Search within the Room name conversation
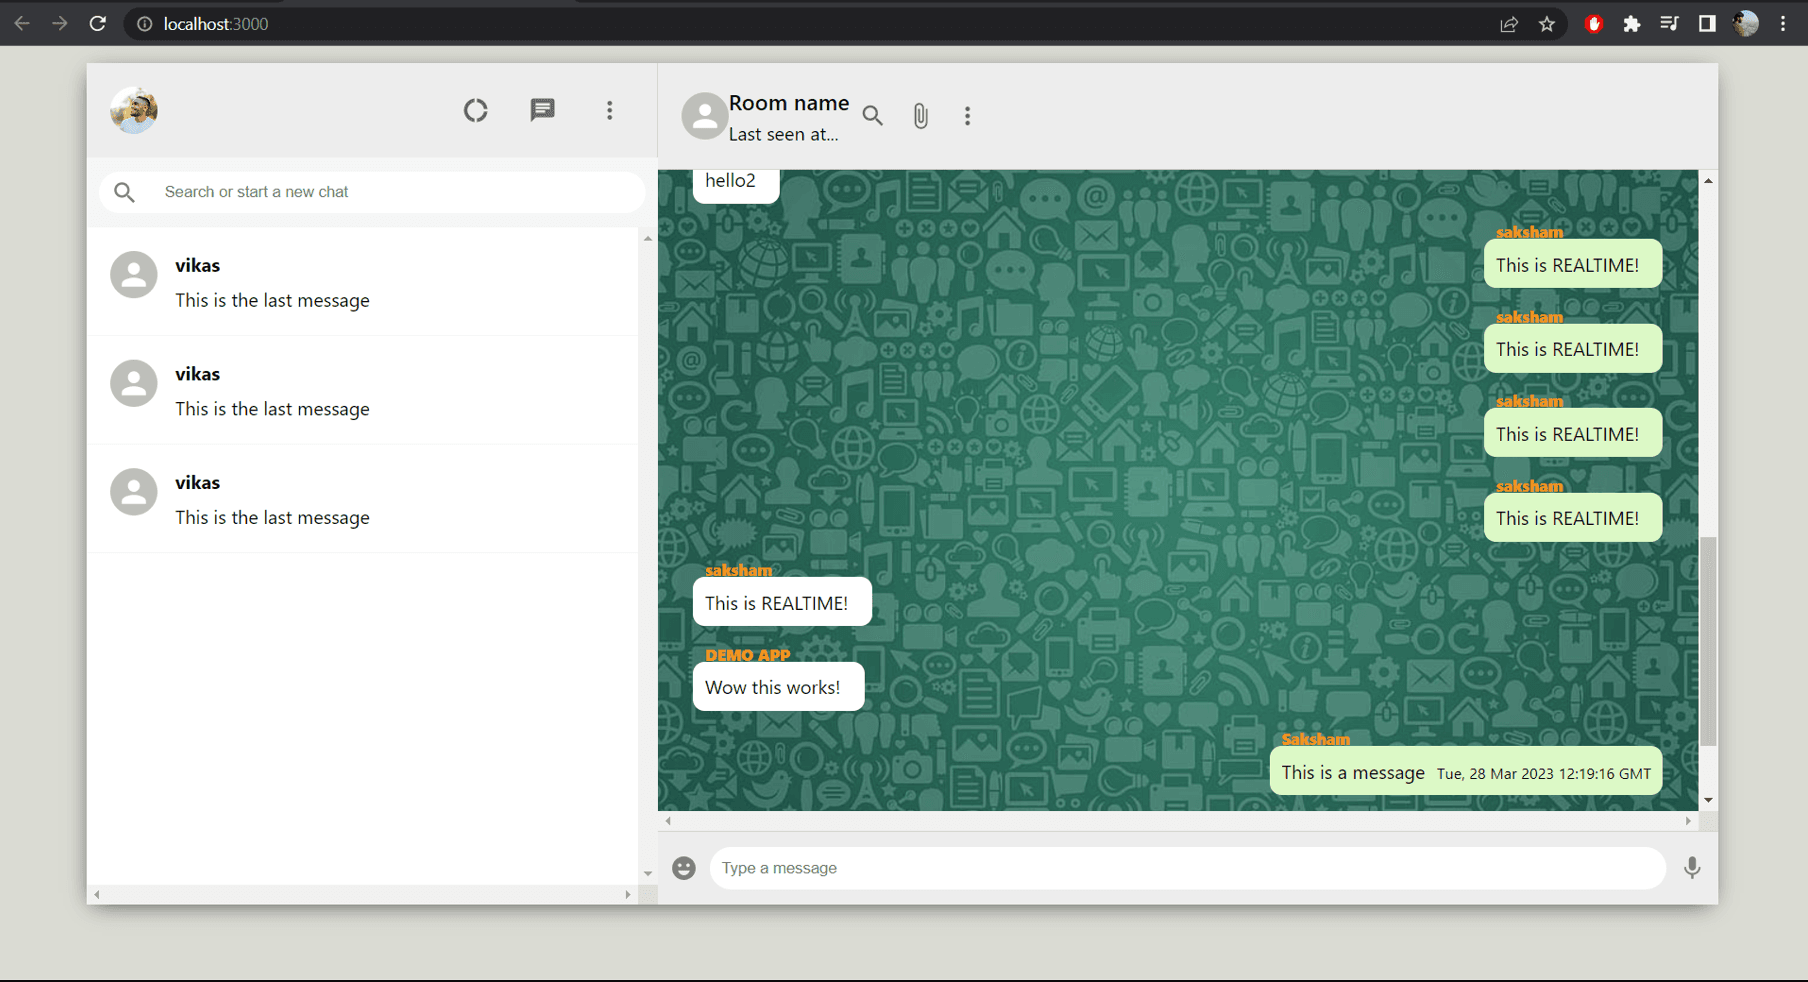Viewport: 1808px width, 982px height. click(x=872, y=115)
